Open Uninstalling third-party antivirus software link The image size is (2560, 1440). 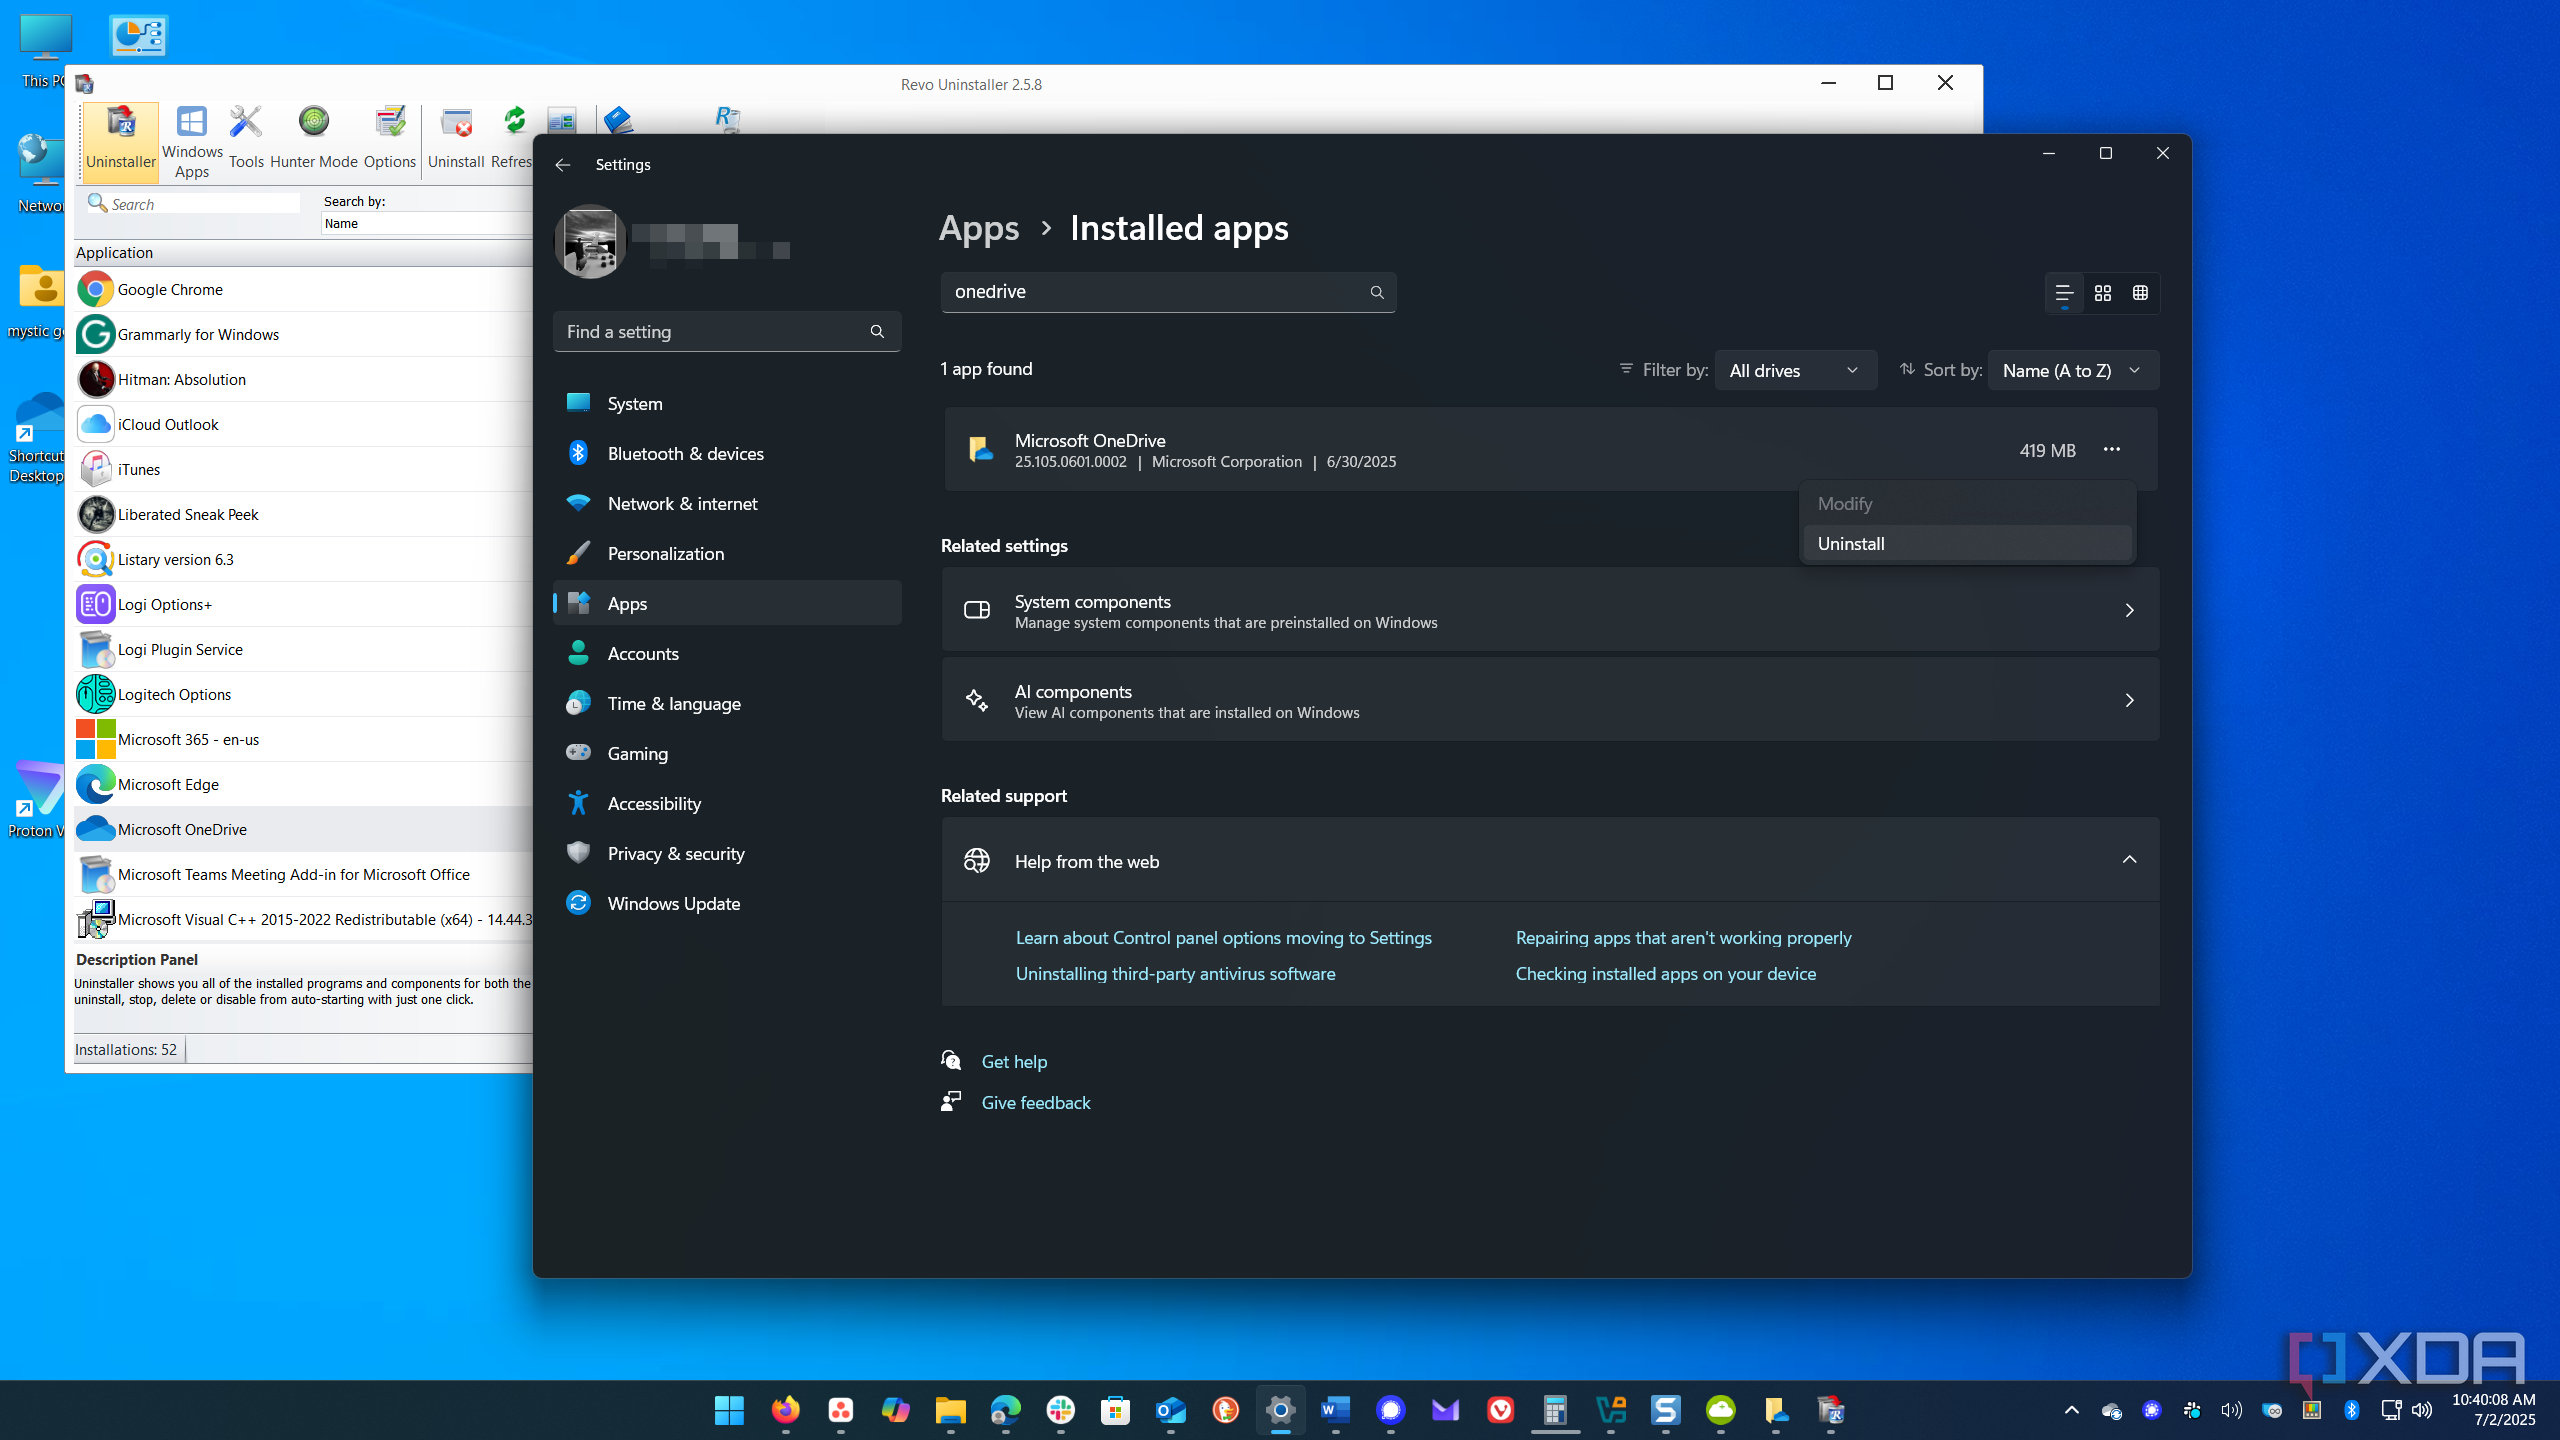[1175, 973]
